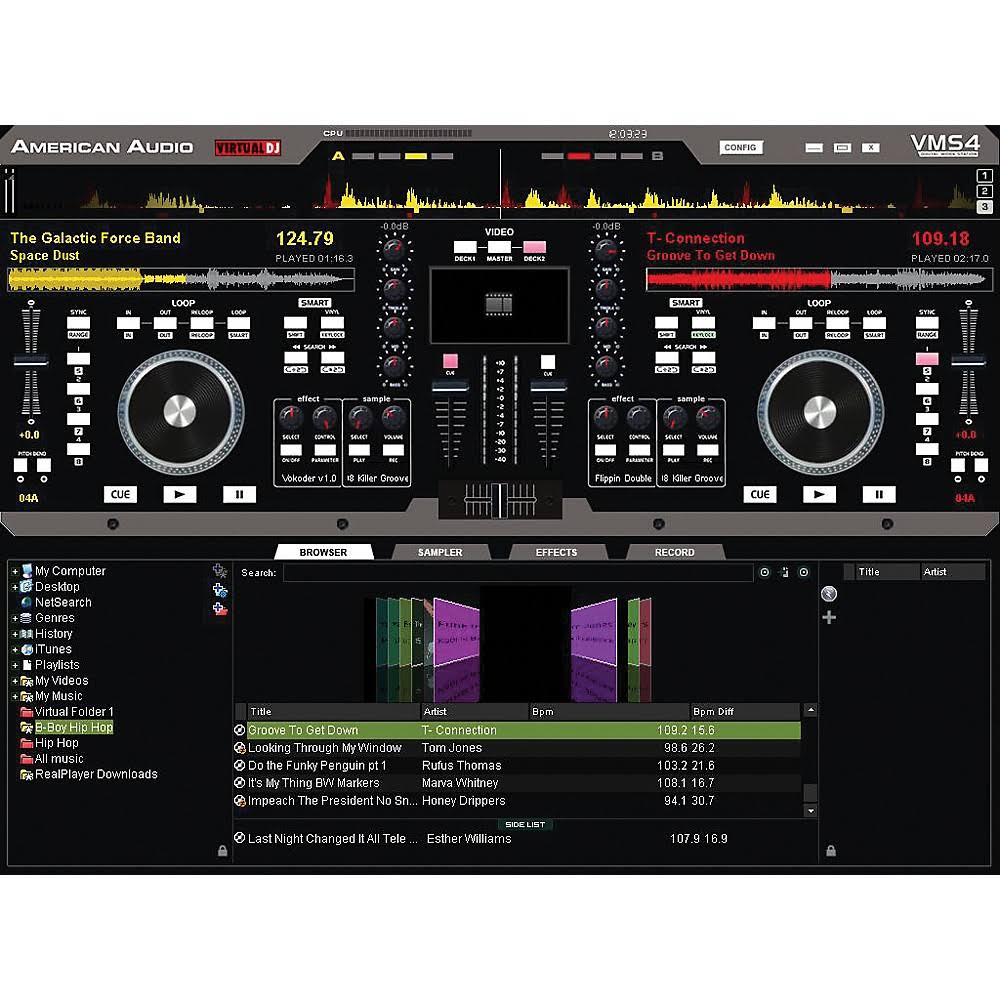1000x1000 pixels.
Task: Sort the track list by Bpm column
Action: pyautogui.click(x=609, y=711)
